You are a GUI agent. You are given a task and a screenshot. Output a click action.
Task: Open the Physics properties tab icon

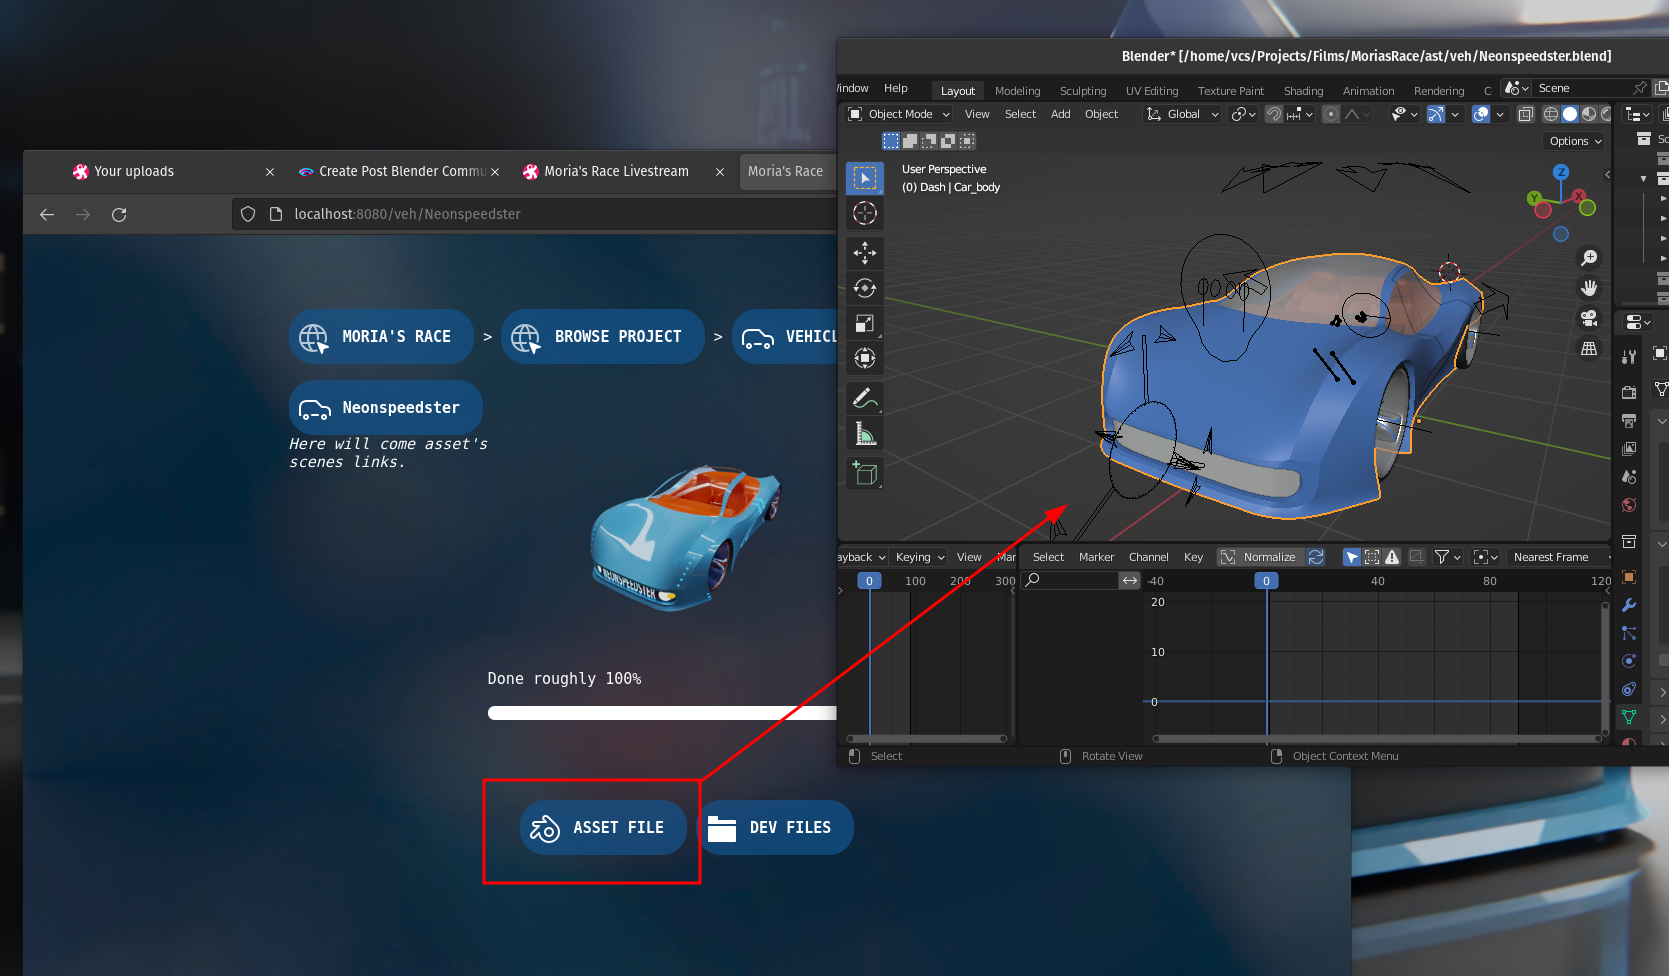point(1629,661)
